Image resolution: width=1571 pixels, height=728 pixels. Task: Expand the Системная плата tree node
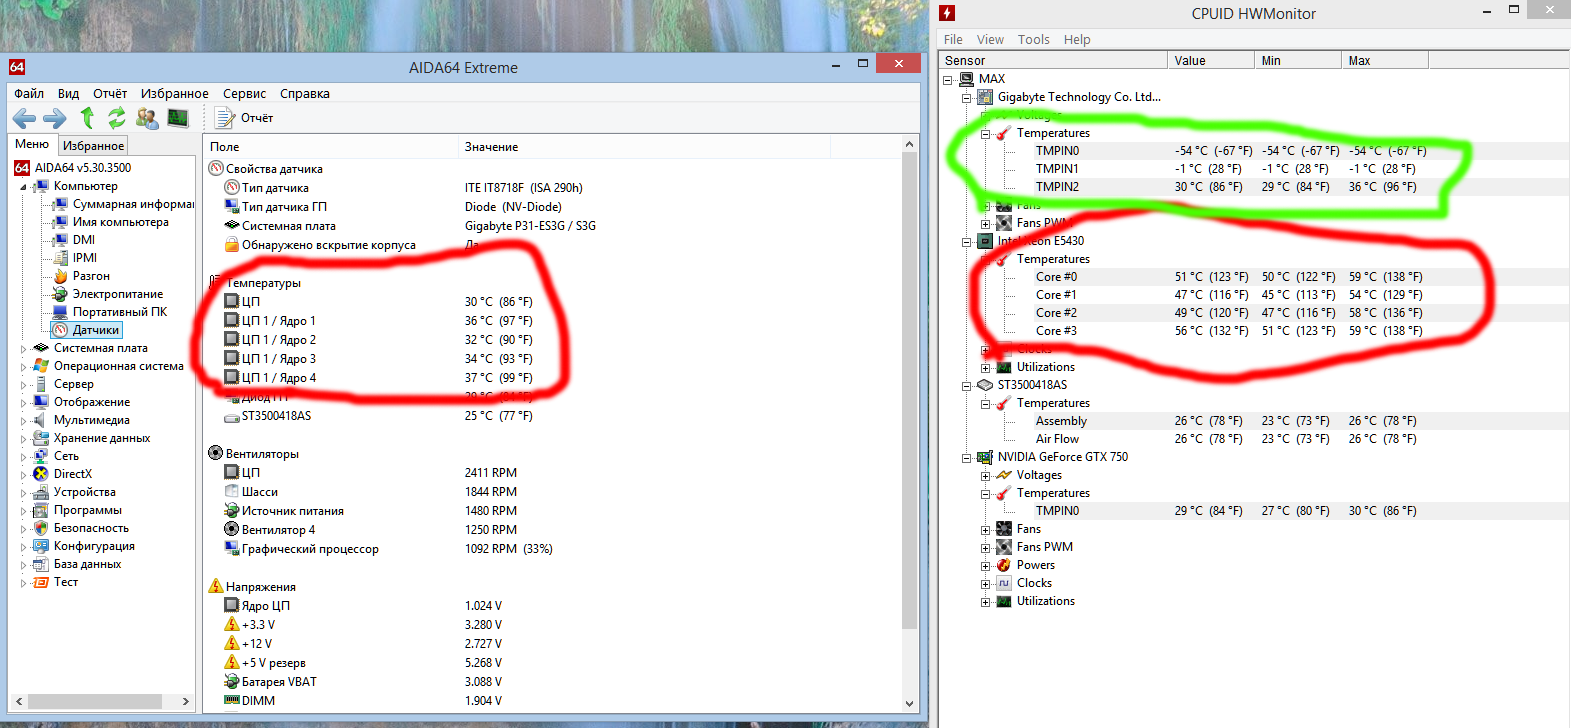coord(23,348)
